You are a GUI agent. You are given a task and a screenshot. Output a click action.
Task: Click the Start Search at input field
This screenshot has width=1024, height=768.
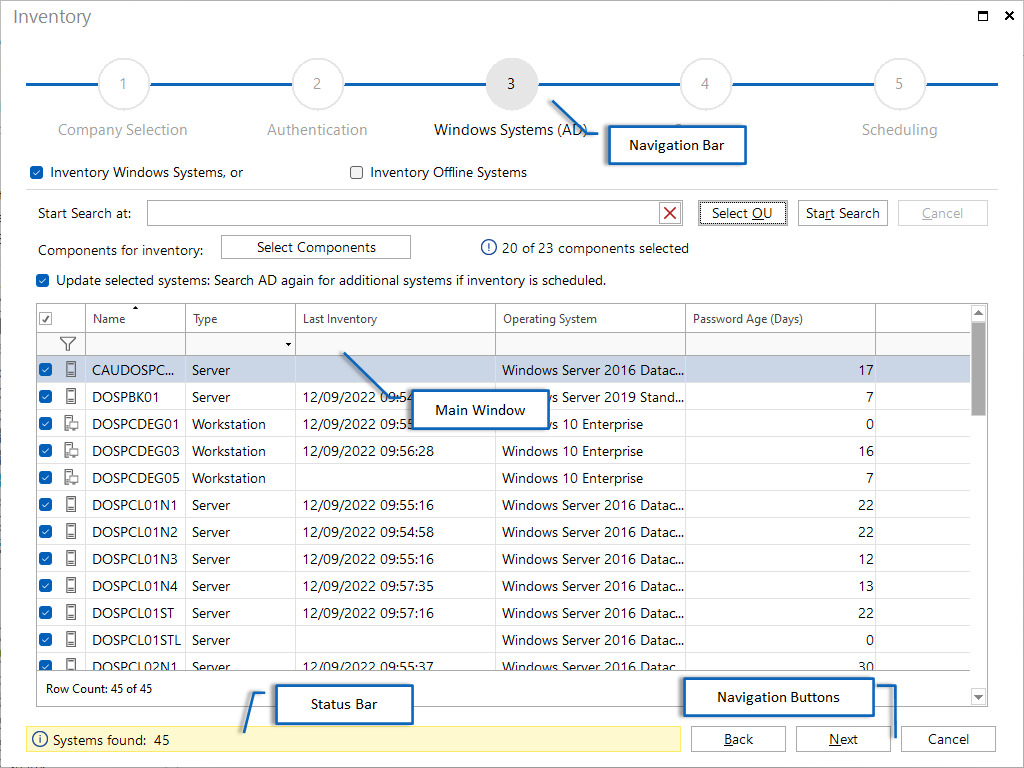pos(403,213)
